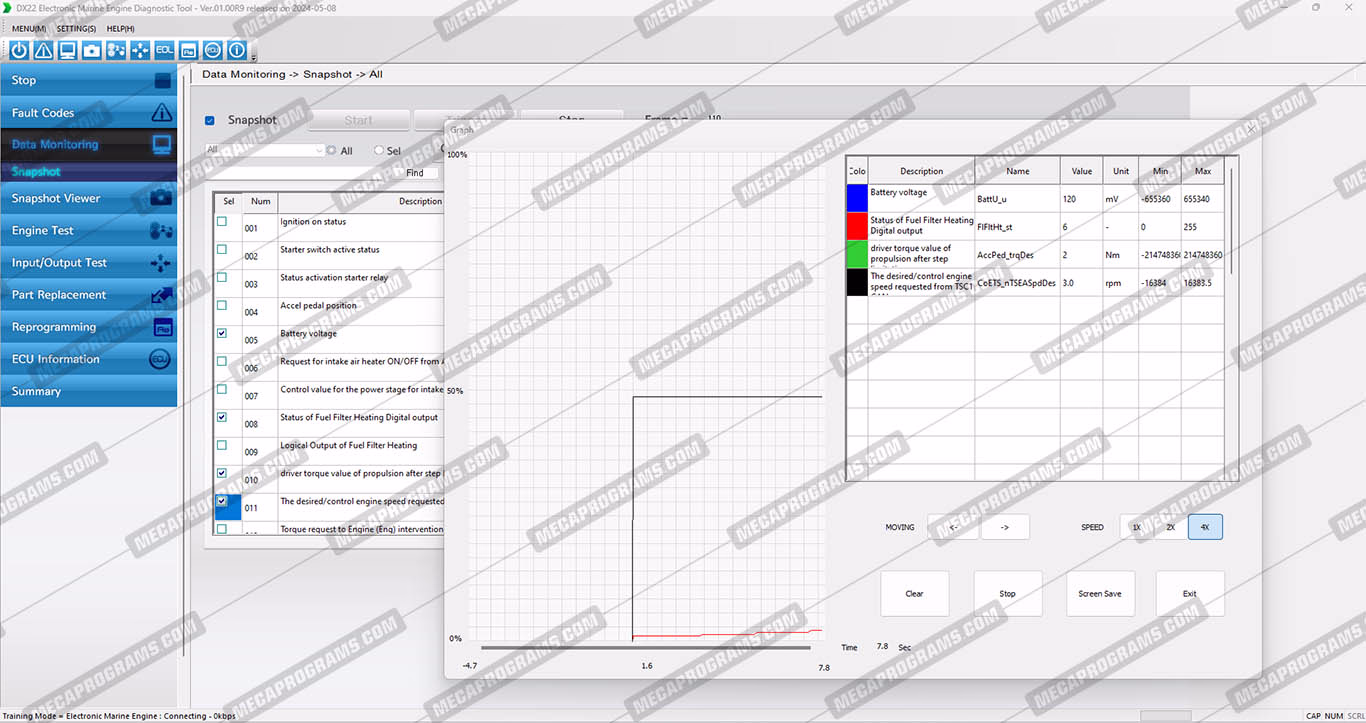
Task: Uncheck Battery voltage row 005 checkbox
Action: [222, 334]
